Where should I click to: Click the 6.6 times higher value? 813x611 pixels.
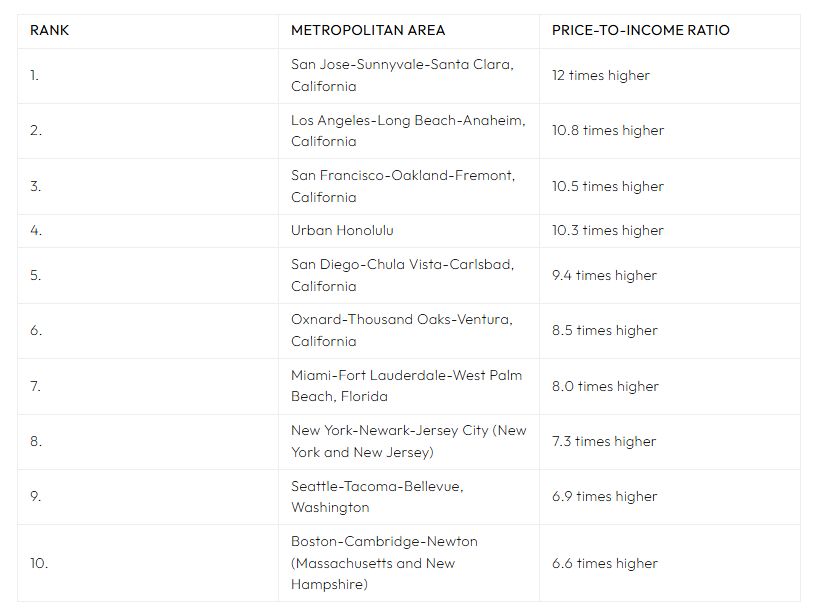pos(605,563)
